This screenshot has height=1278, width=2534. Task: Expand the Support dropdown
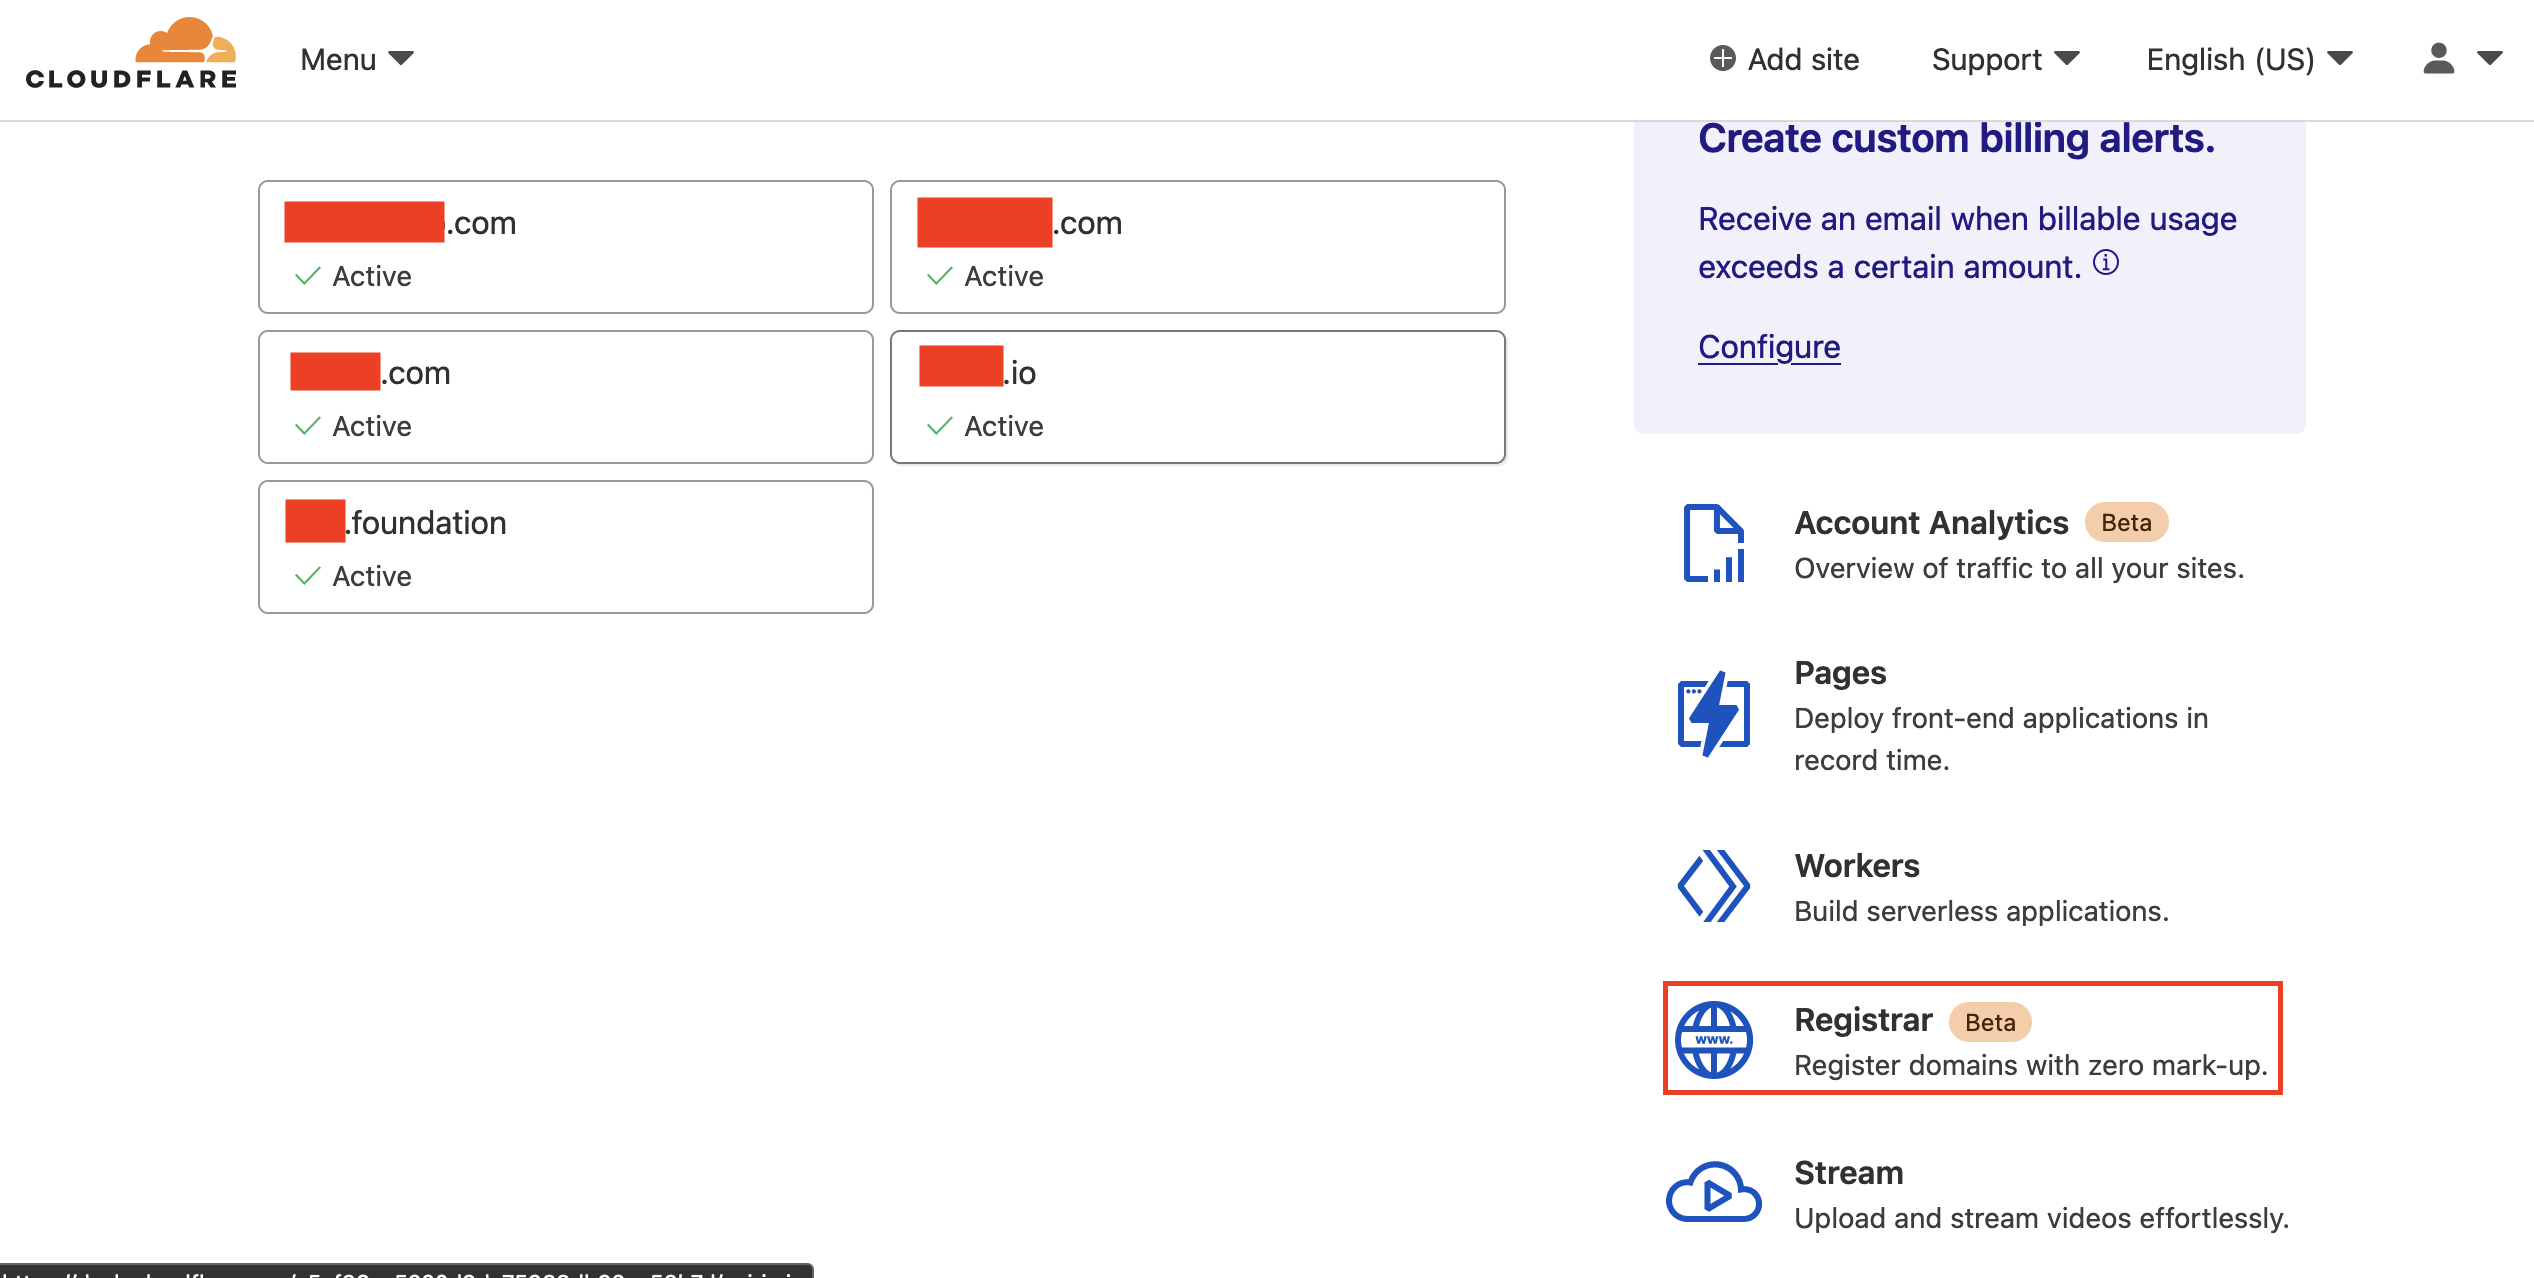tap(2005, 60)
